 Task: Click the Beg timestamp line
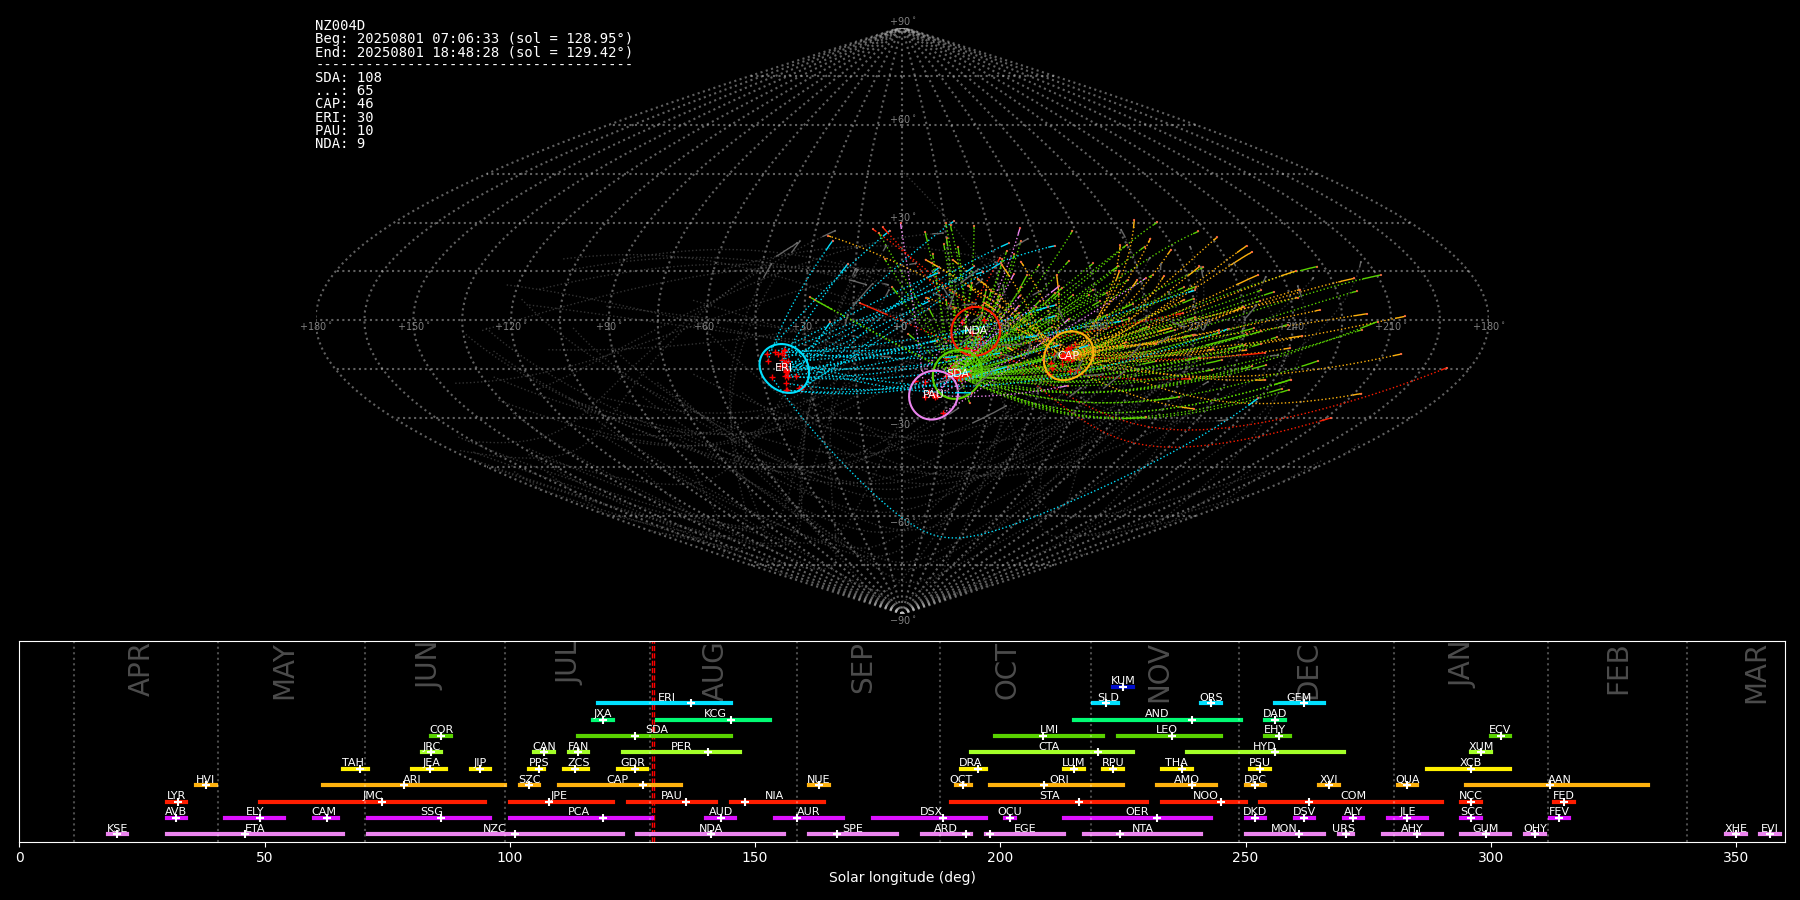(474, 39)
